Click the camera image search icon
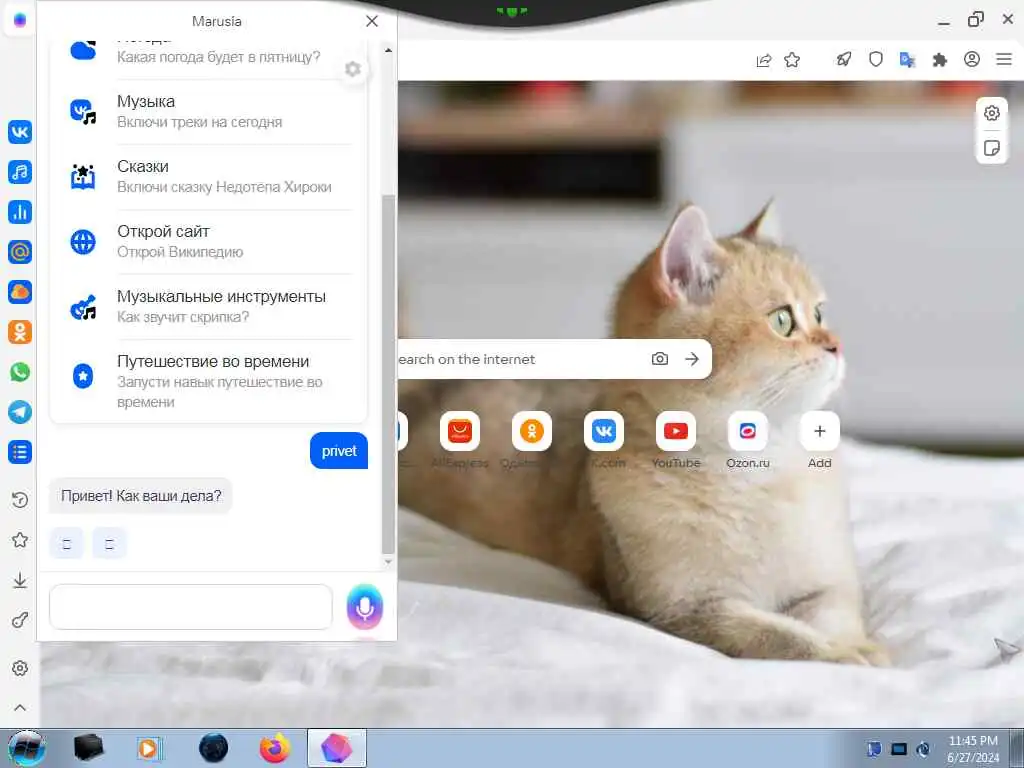The height and width of the screenshot is (768, 1024). click(x=660, y=359)
